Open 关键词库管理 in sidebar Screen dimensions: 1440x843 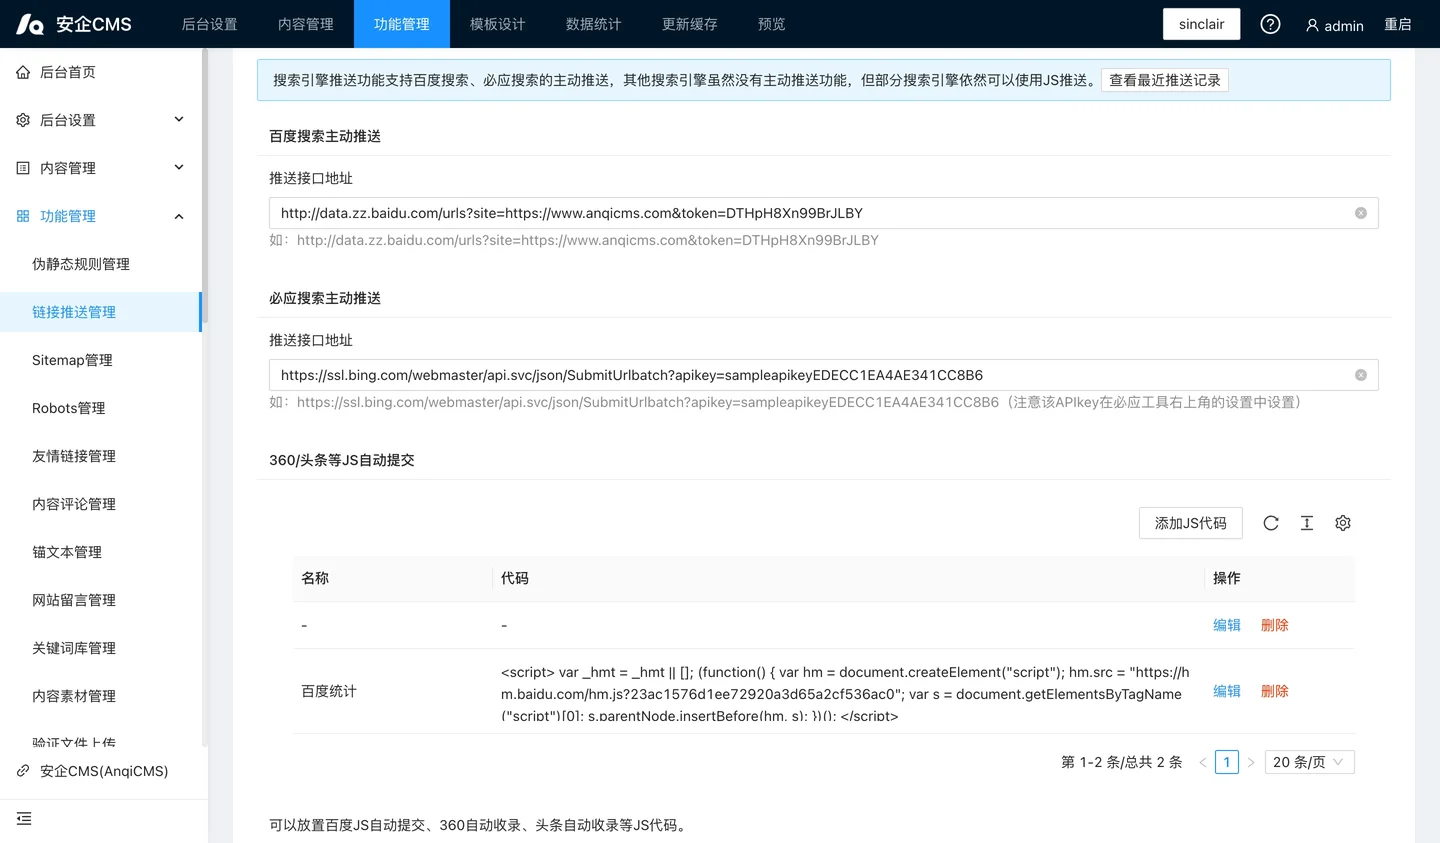(100, 648)
